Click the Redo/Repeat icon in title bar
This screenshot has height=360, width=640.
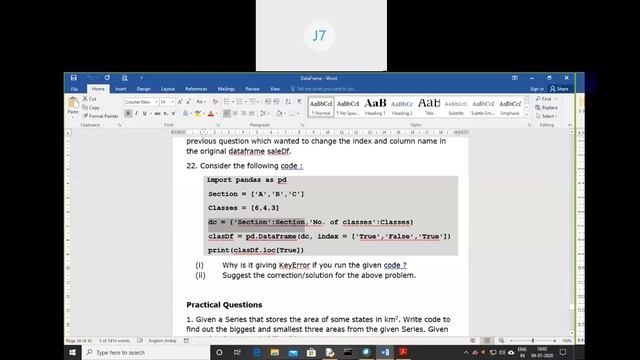pos(107,78)
